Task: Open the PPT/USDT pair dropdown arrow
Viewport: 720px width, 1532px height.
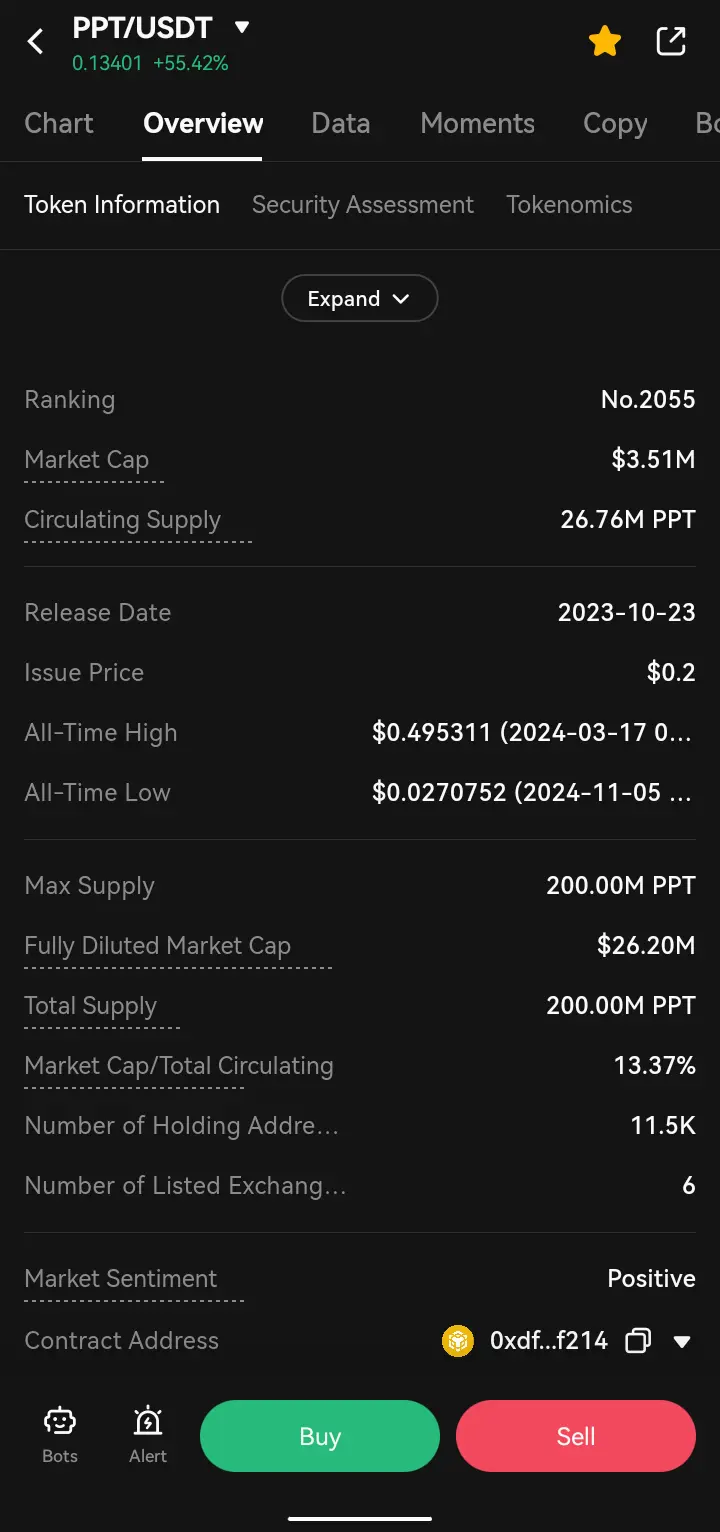Action: pyautogui.click(x=241, y=27)
